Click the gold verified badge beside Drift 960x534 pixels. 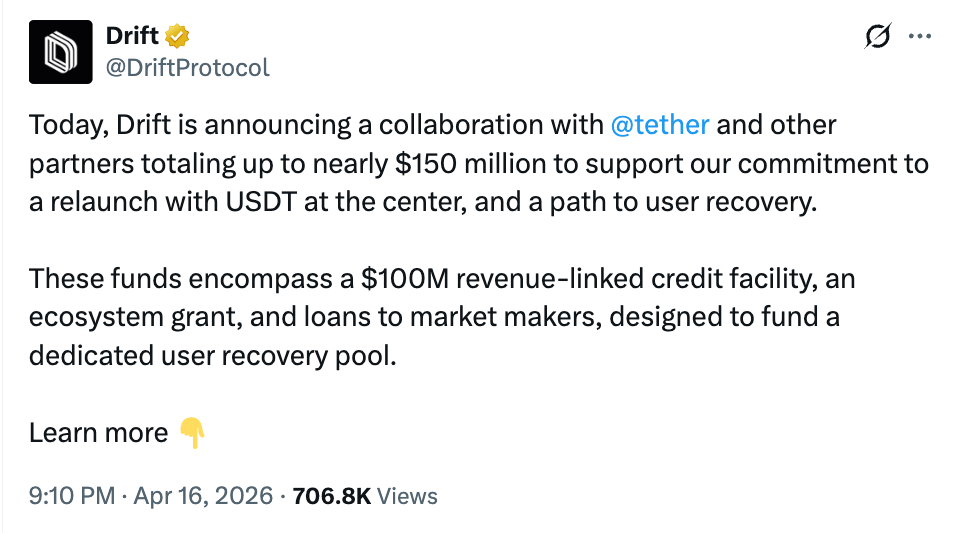[178, 37]
